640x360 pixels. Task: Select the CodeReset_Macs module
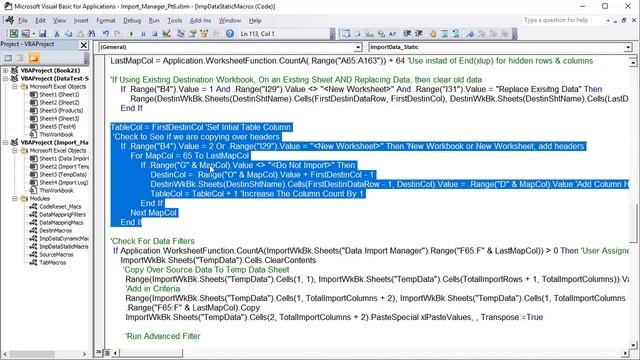pyautogui.click(x=60, y=207)
